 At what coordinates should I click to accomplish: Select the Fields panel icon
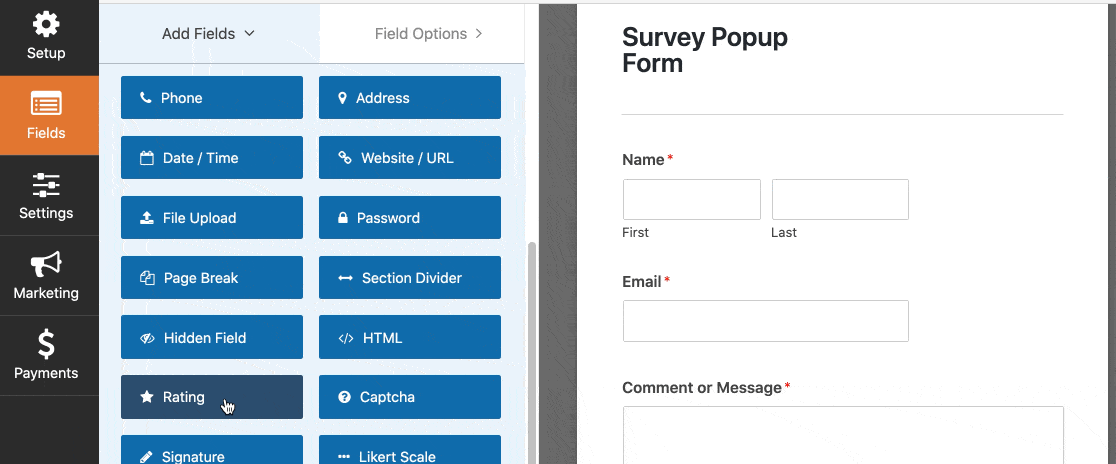tap(46, 104)
